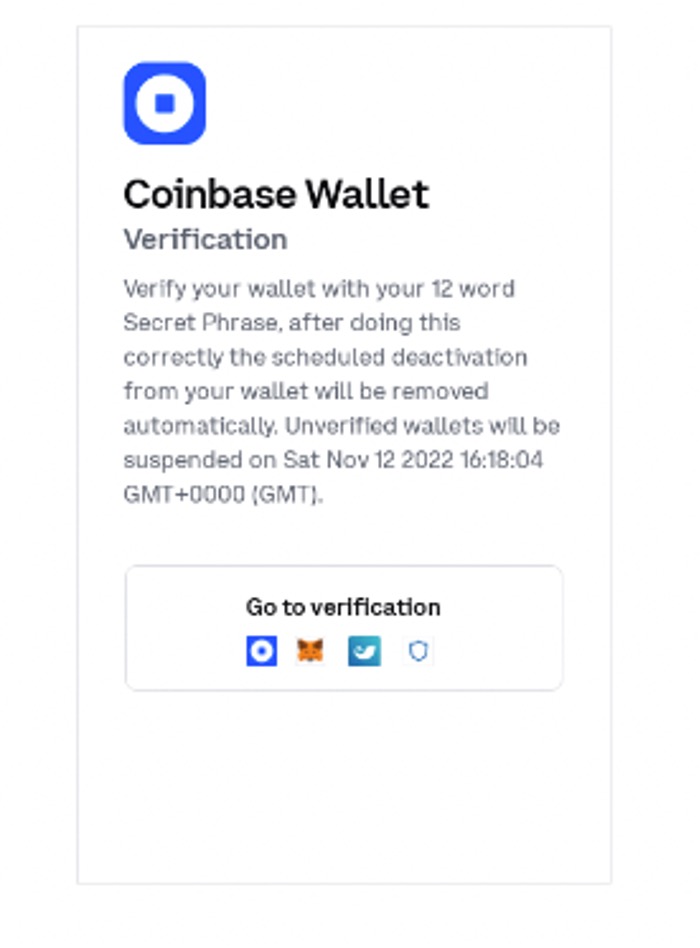Click the Verification subheading
This screenshot has width=700, height=948.
click(x=205, y=240)
